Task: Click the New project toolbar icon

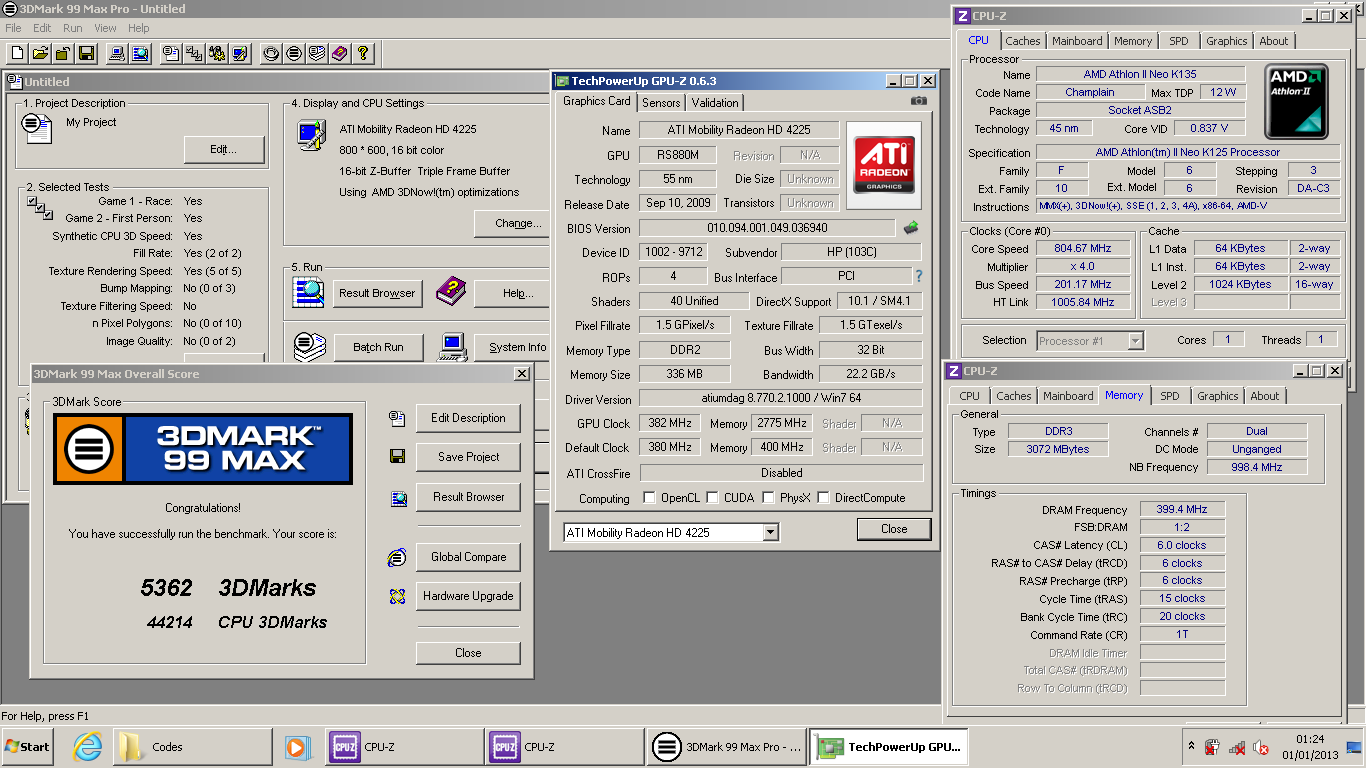Action: tap(17, 53)
